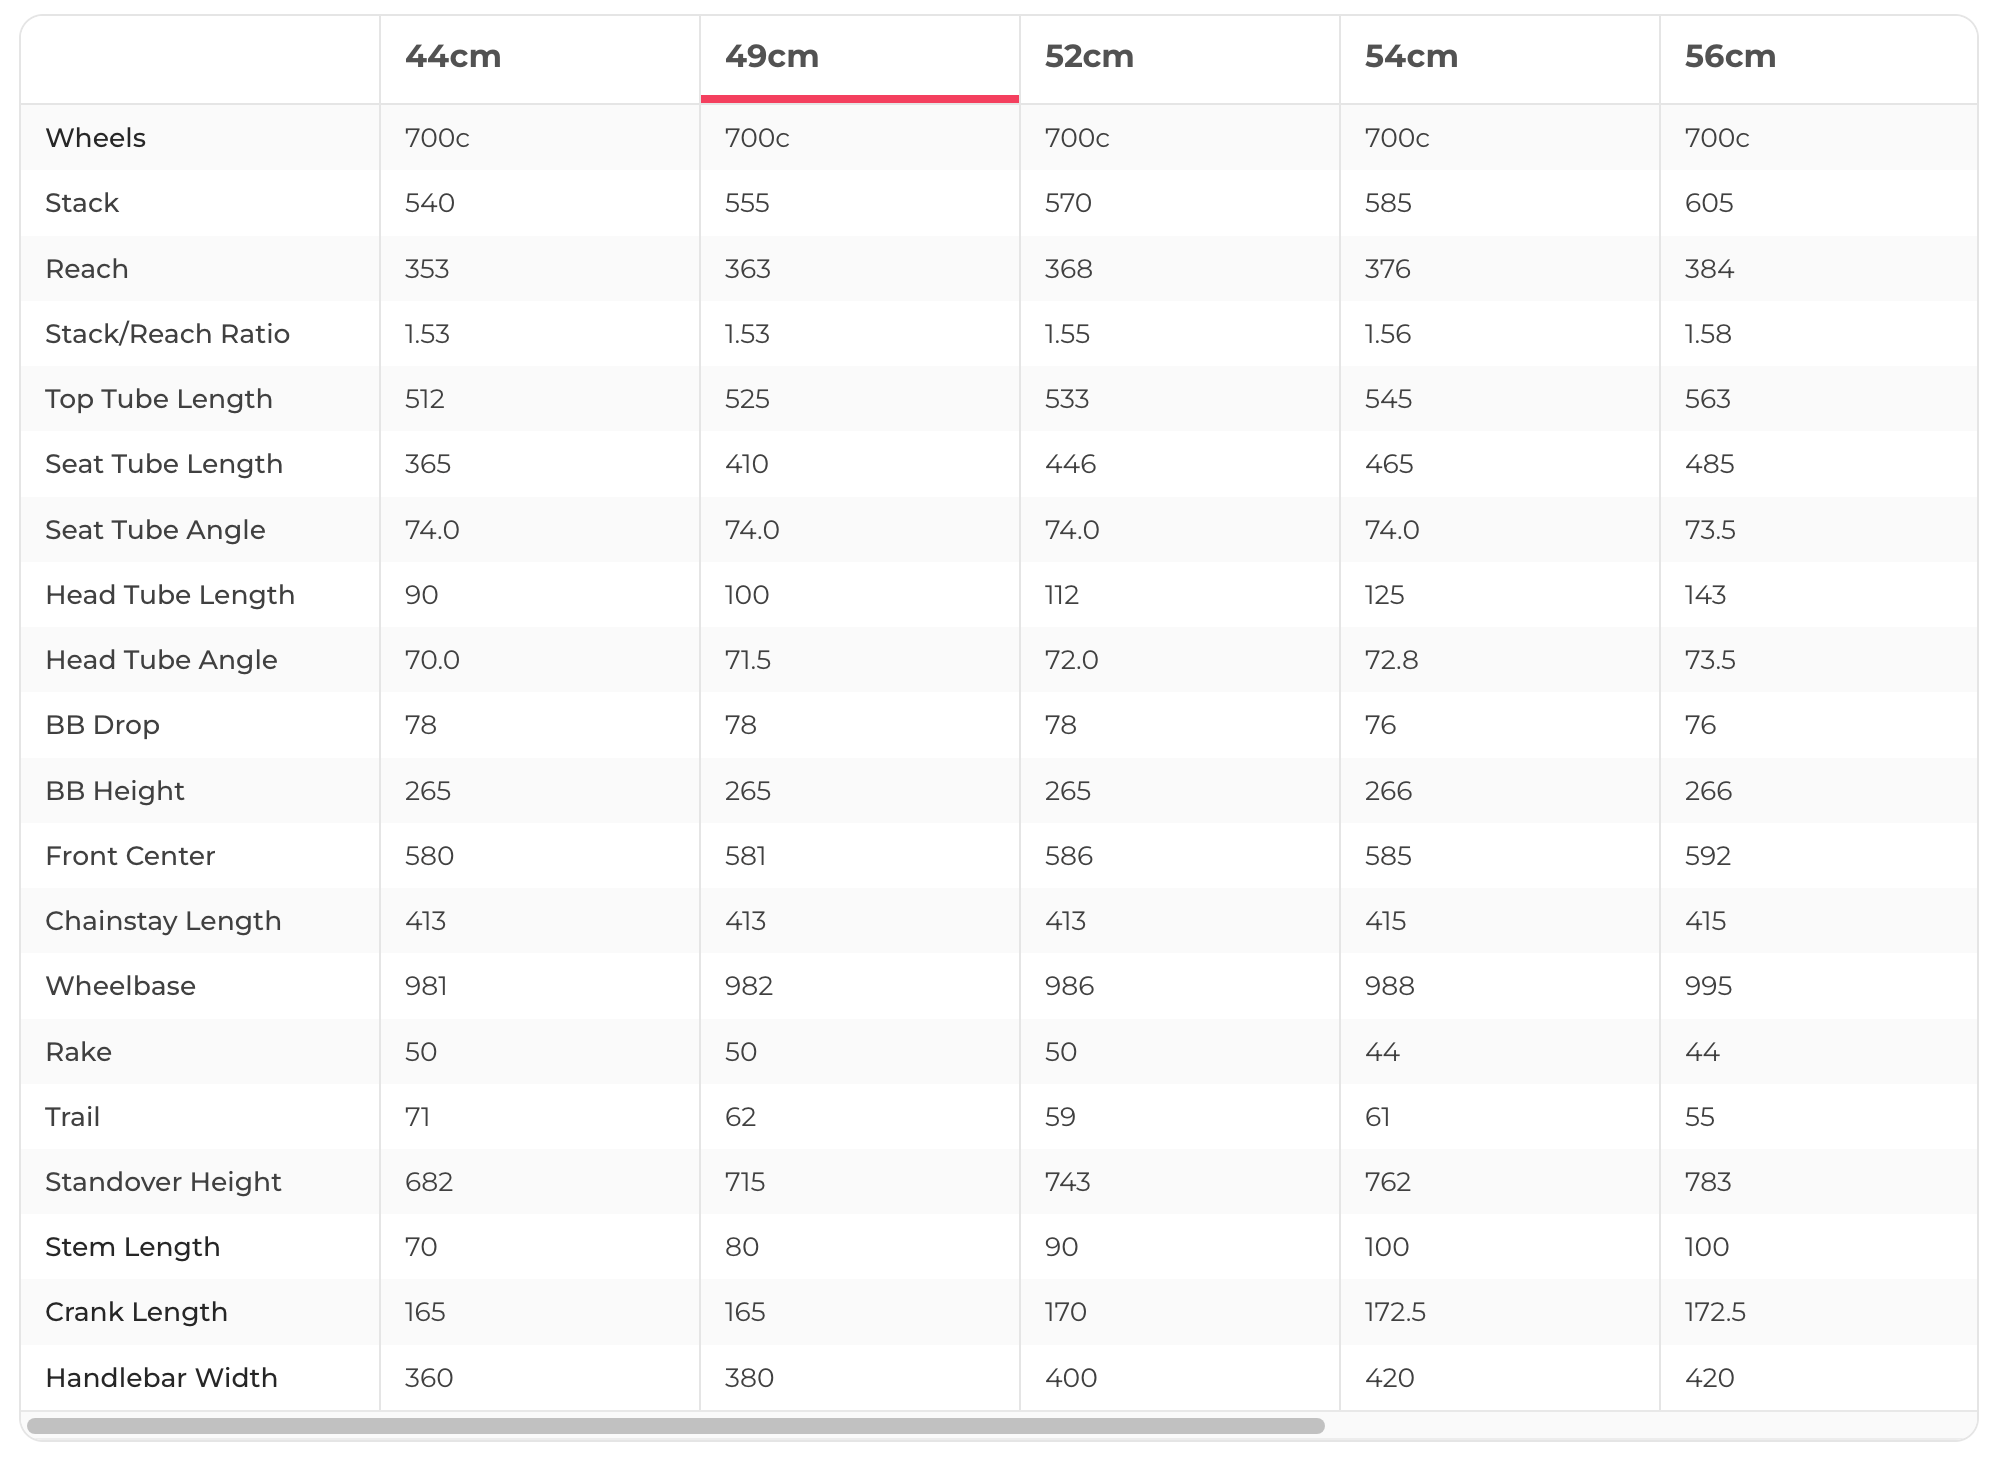Click the 995 wheelbase value for 56cm

pos(1708,986)
